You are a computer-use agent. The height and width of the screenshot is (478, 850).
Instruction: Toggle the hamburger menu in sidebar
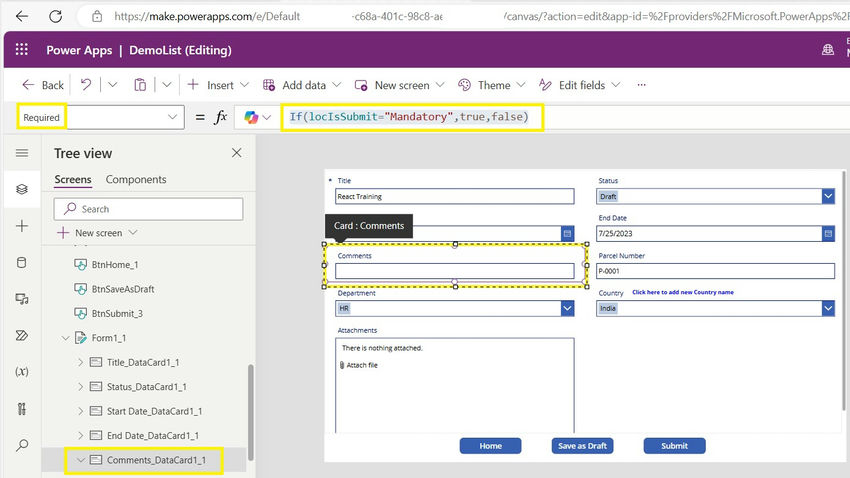click(x=22, y=153)
